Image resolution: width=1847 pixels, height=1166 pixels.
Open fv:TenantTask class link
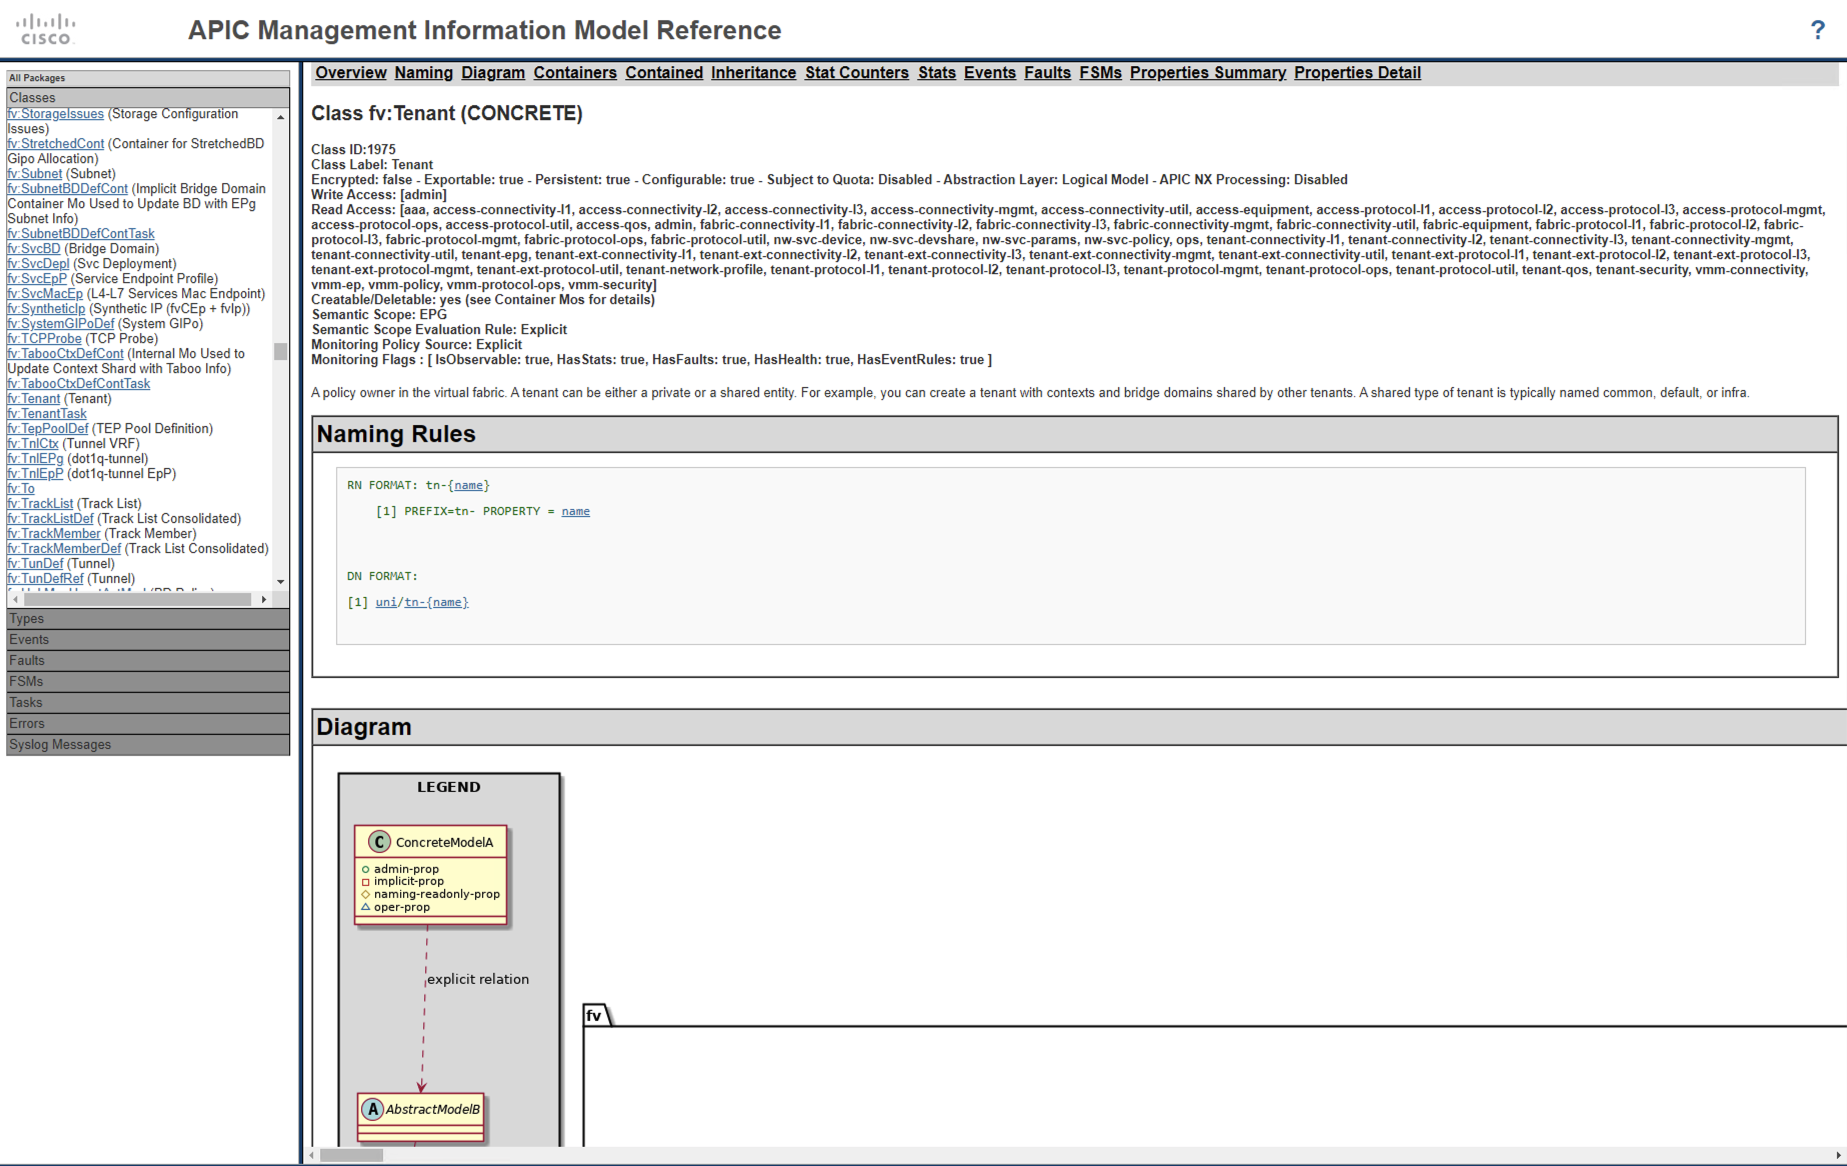point(47,414)
